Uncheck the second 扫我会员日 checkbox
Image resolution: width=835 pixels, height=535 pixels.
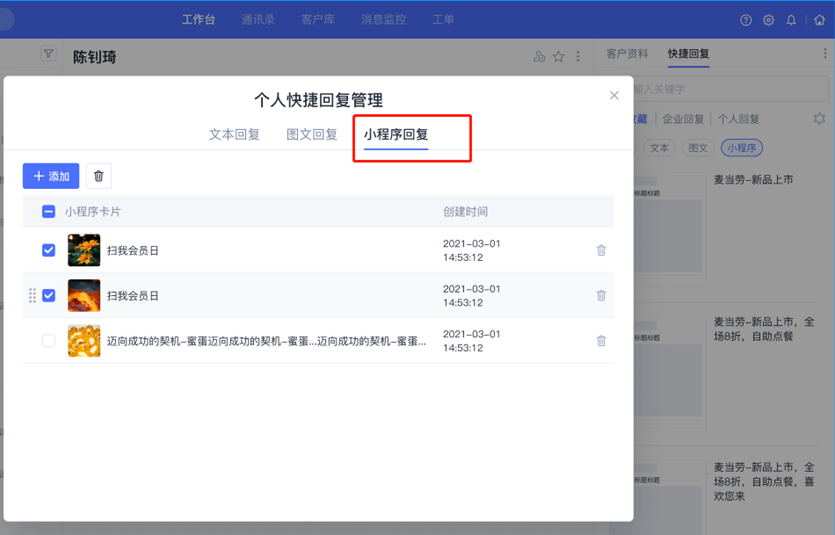tap(48, 295)
